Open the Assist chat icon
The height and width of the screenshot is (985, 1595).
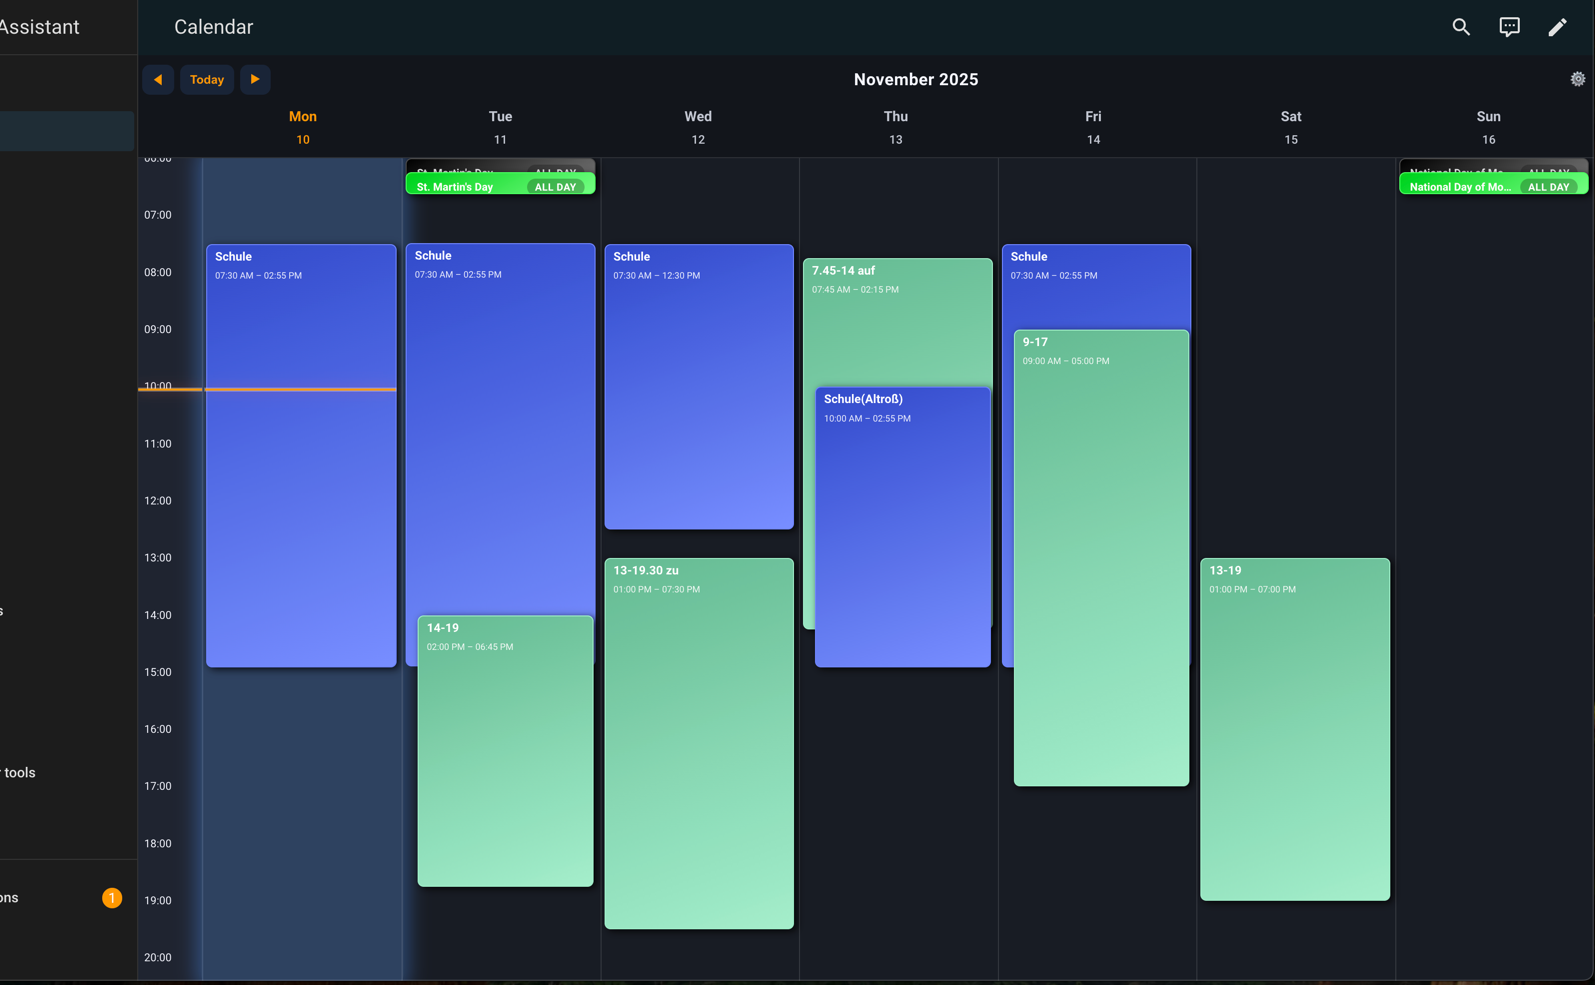(x=1509, y=27)
